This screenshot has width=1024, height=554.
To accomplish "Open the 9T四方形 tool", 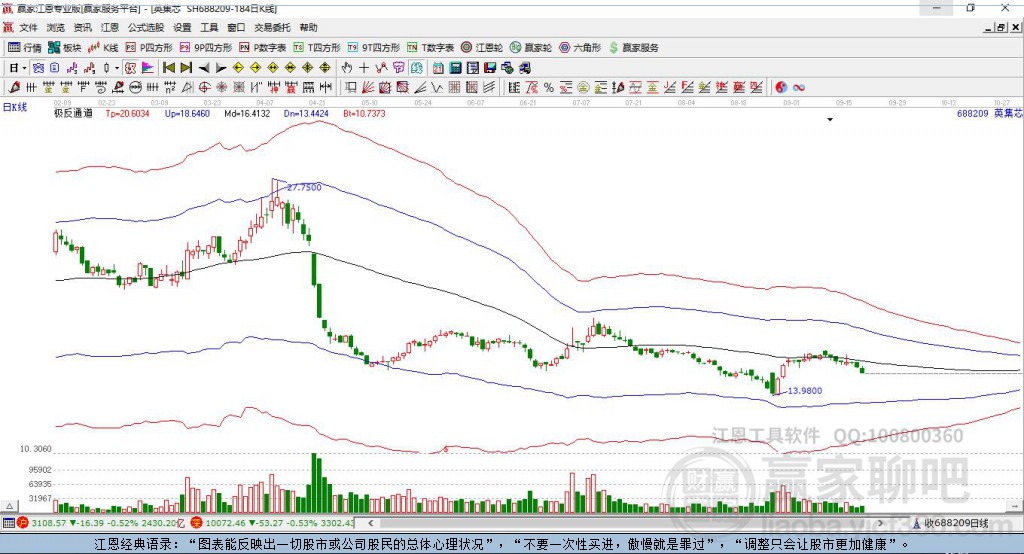I will click(x=374, y=48).
